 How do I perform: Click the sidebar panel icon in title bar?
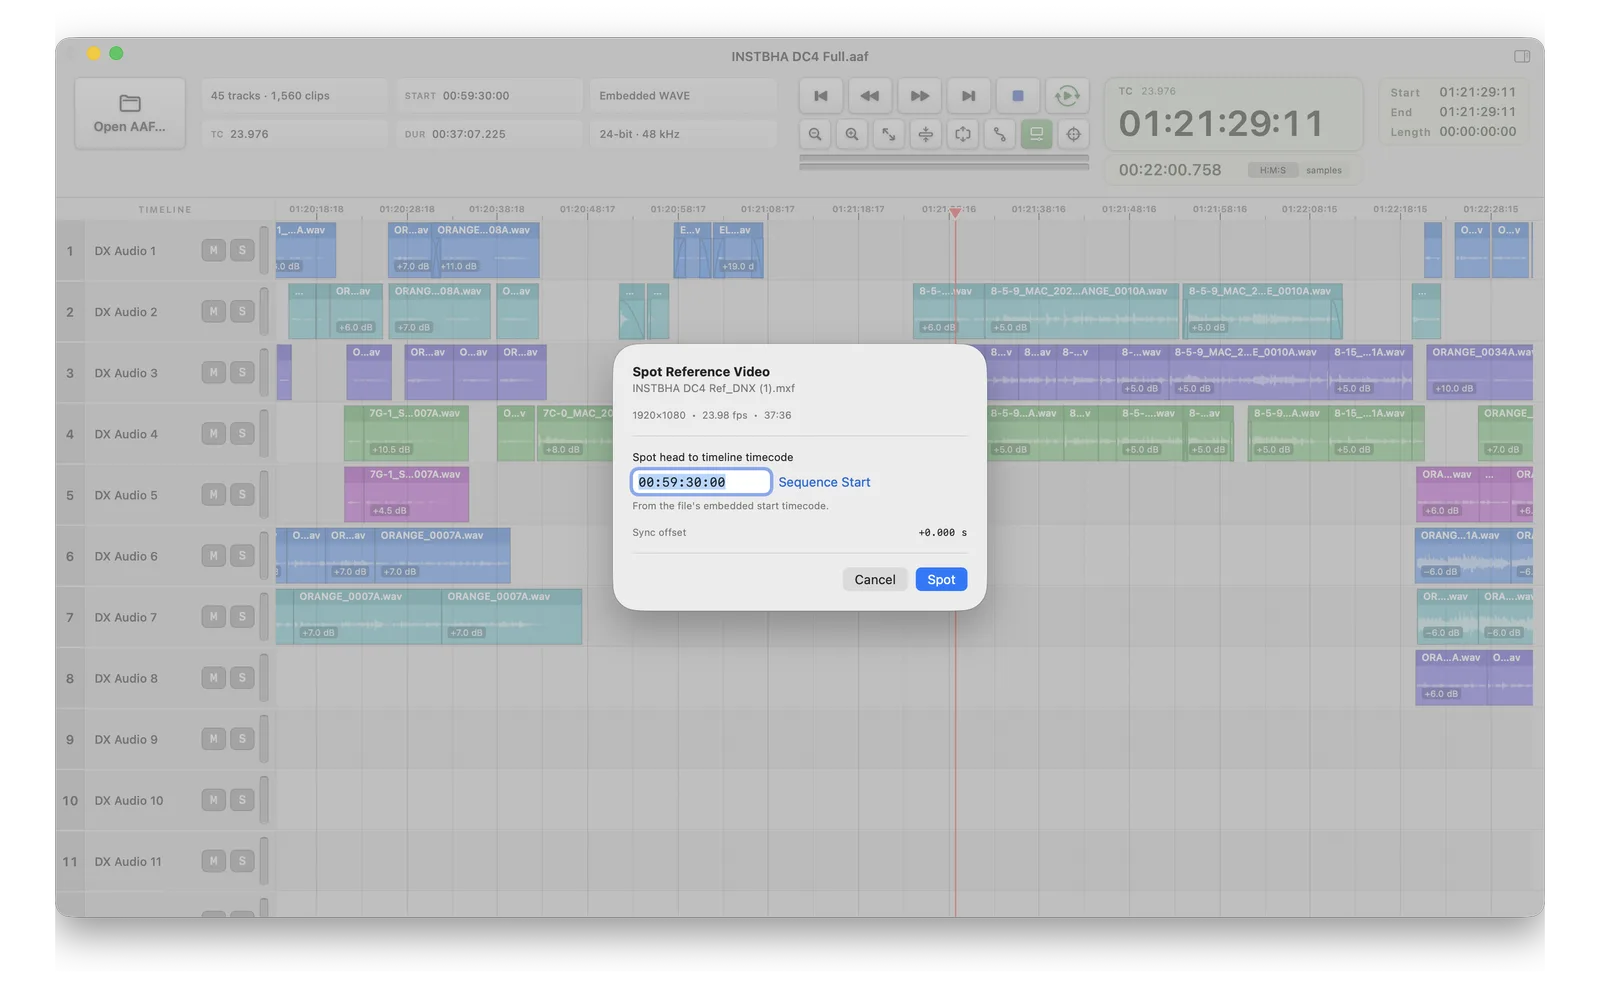(1522, 57)
